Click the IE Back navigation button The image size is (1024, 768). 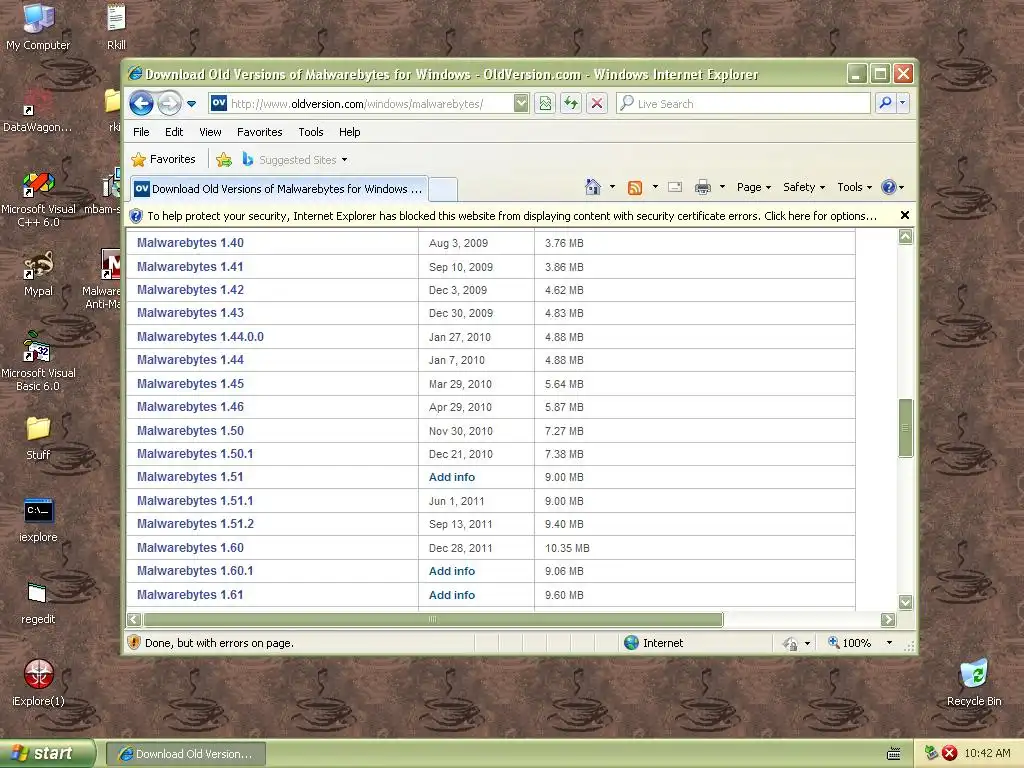tap(141, 103)
